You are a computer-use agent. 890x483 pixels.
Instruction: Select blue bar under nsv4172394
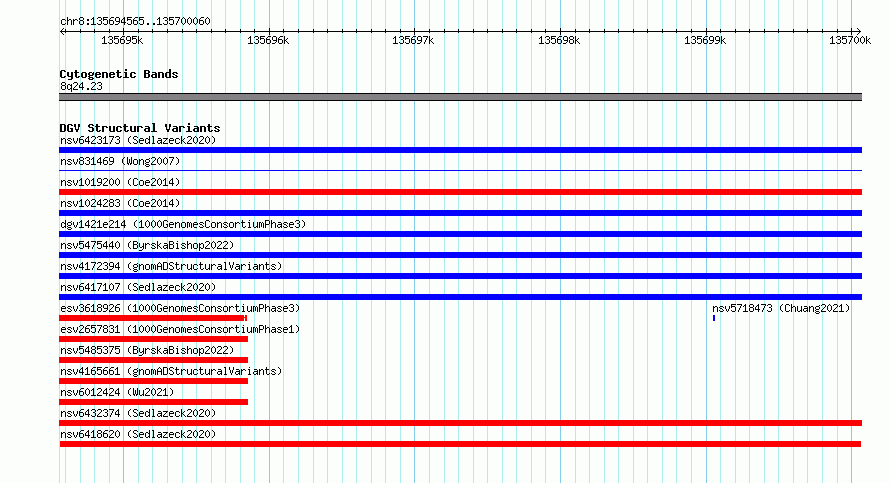tap(460, 276)
